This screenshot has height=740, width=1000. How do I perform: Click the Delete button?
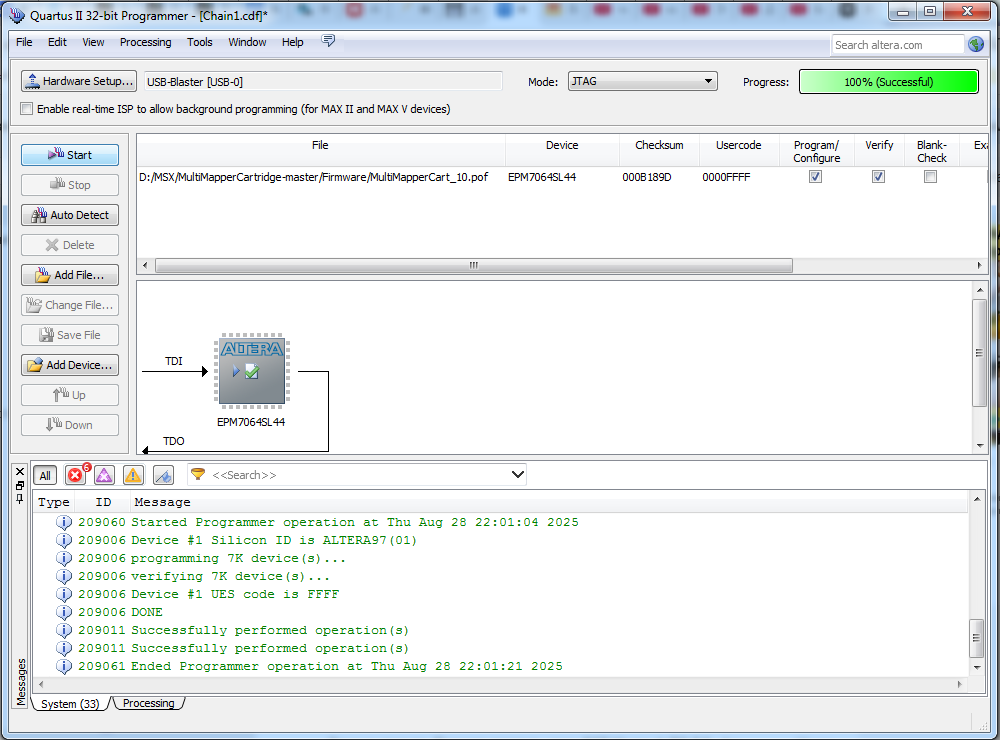[x=70, y=245]
